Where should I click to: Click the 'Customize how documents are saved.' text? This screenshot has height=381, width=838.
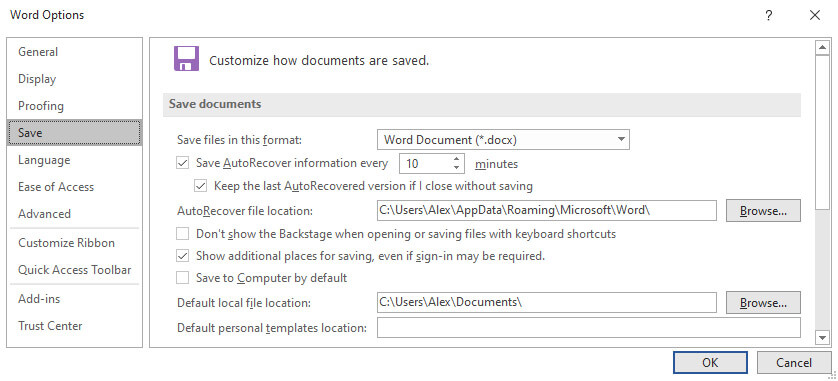(319, 60)
